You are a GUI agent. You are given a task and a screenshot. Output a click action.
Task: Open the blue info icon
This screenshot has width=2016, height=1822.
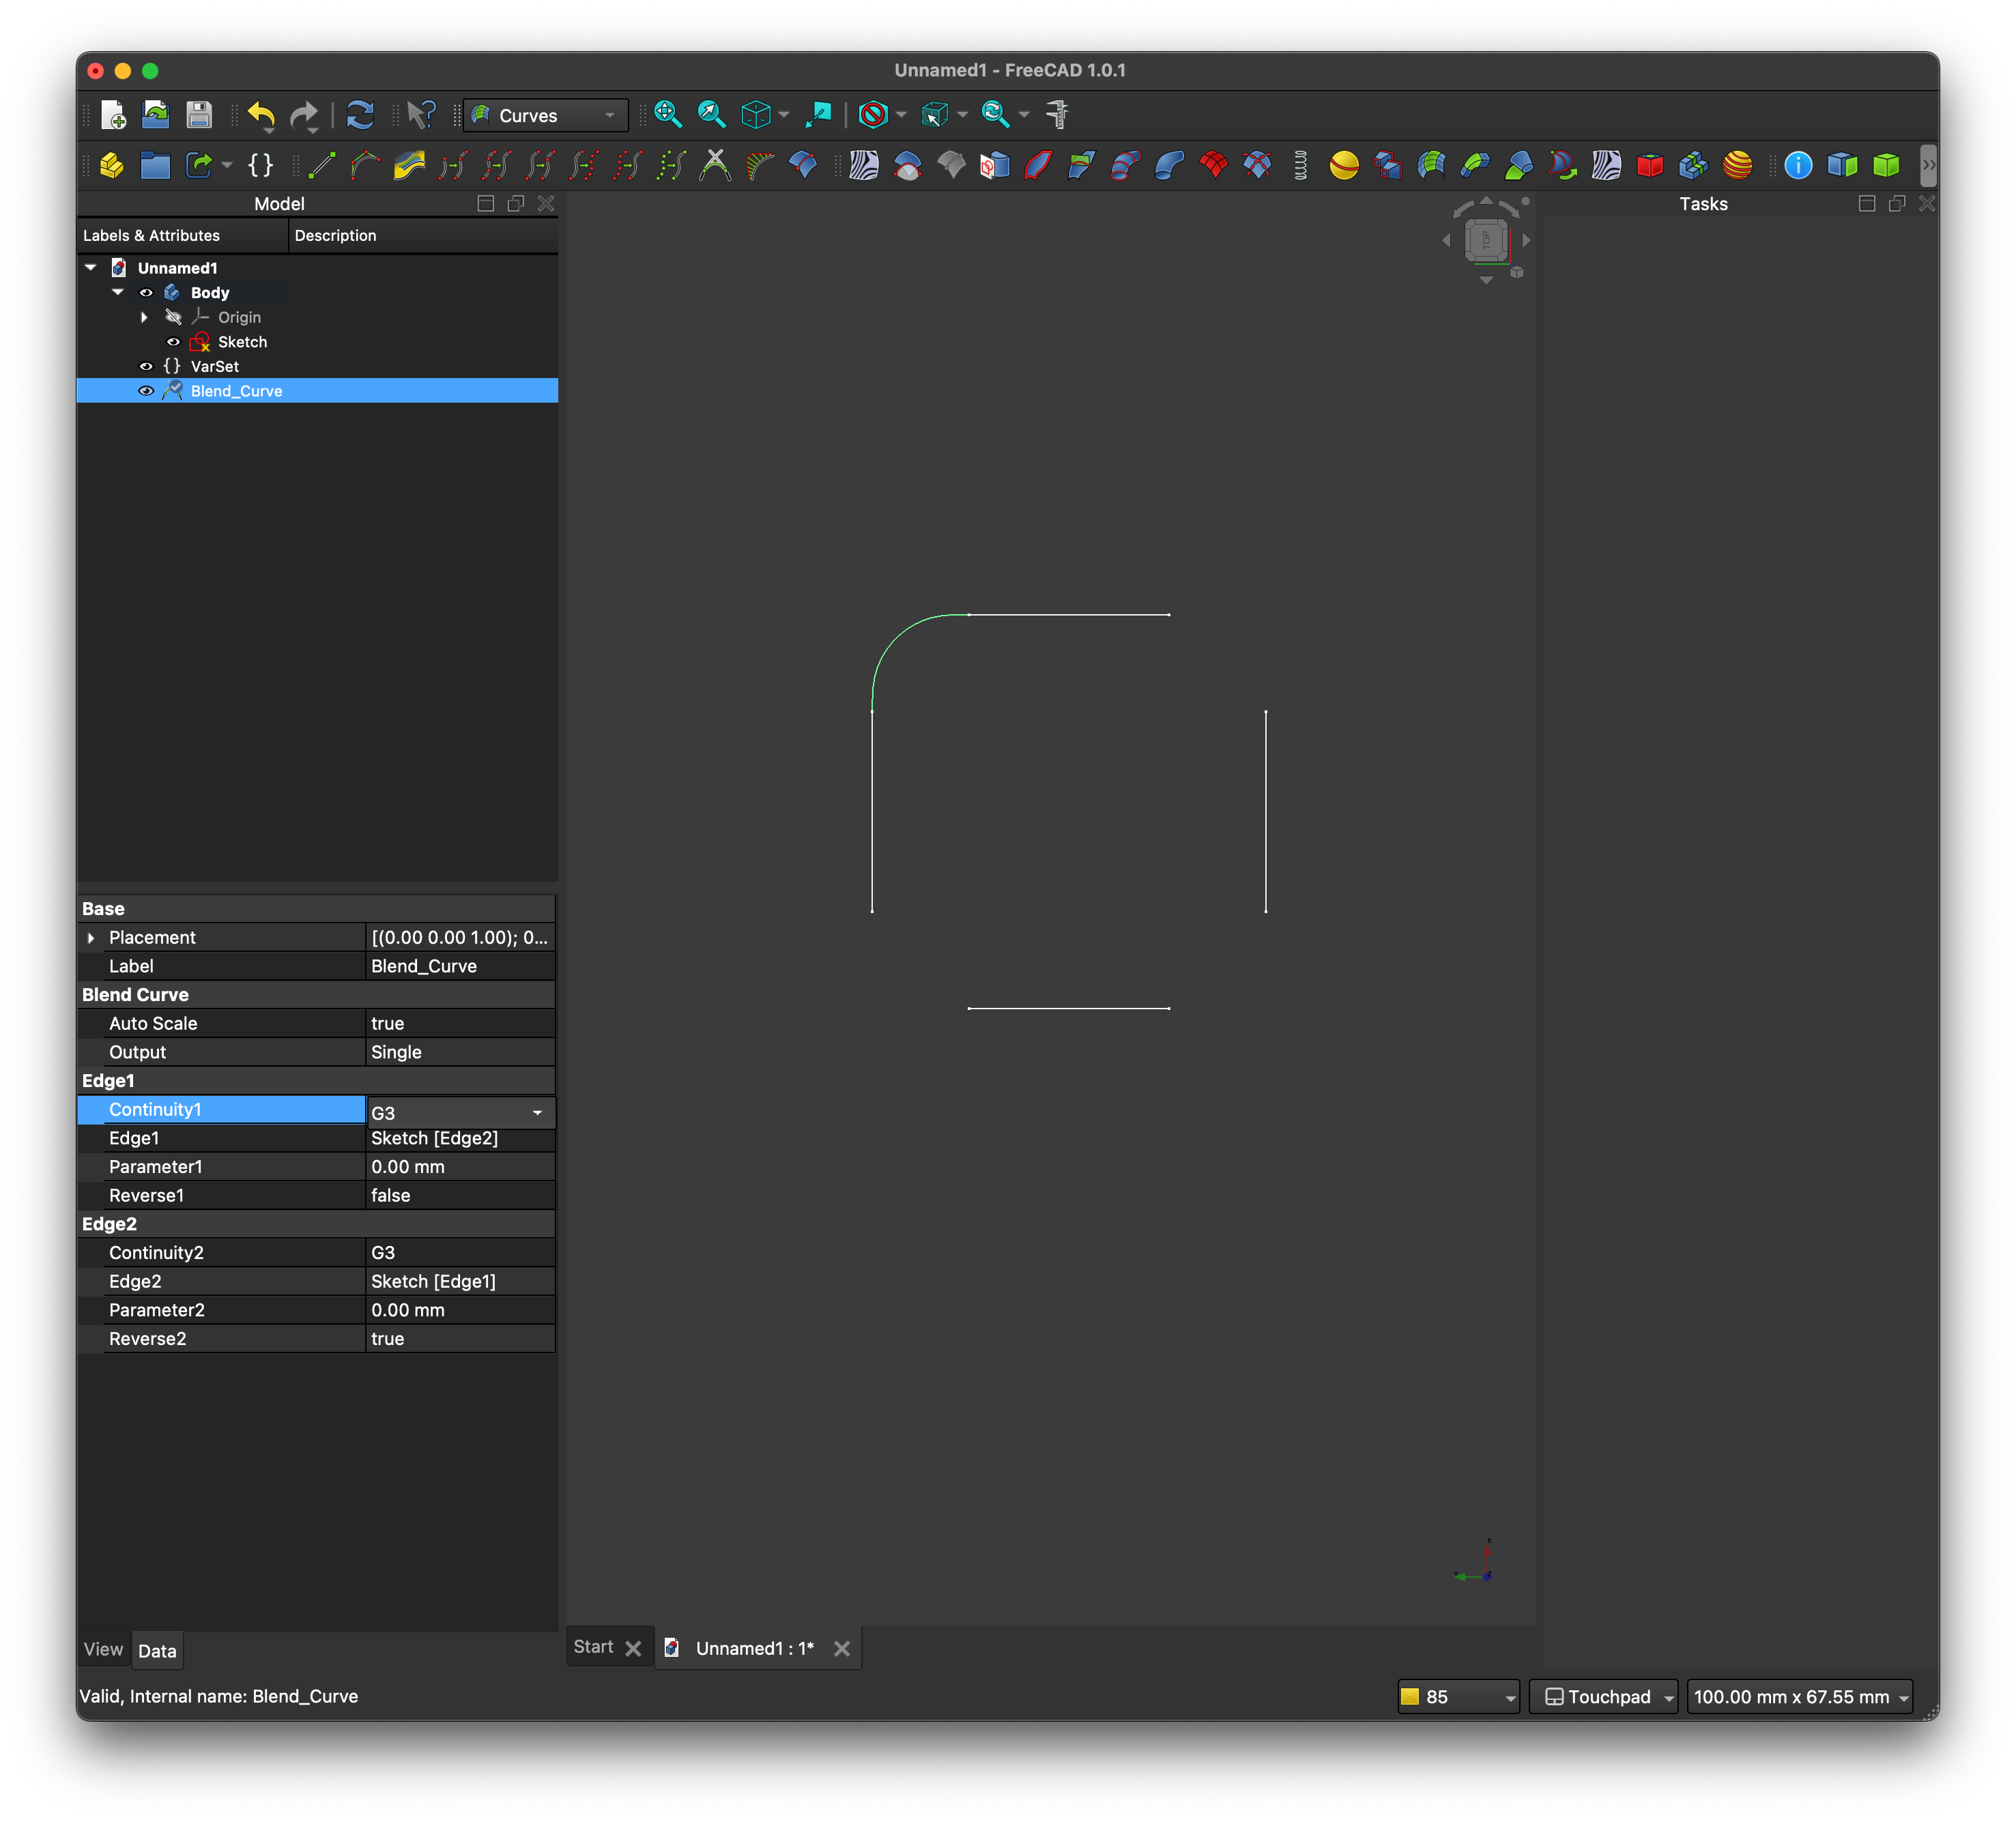pos(1798,165)
